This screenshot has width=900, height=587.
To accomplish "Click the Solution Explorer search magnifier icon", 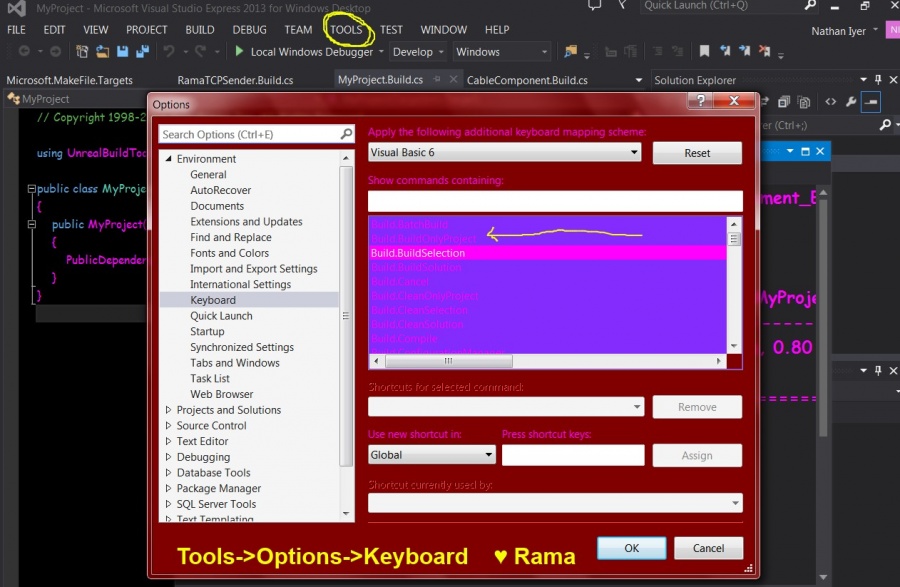I will pos(885,125).
